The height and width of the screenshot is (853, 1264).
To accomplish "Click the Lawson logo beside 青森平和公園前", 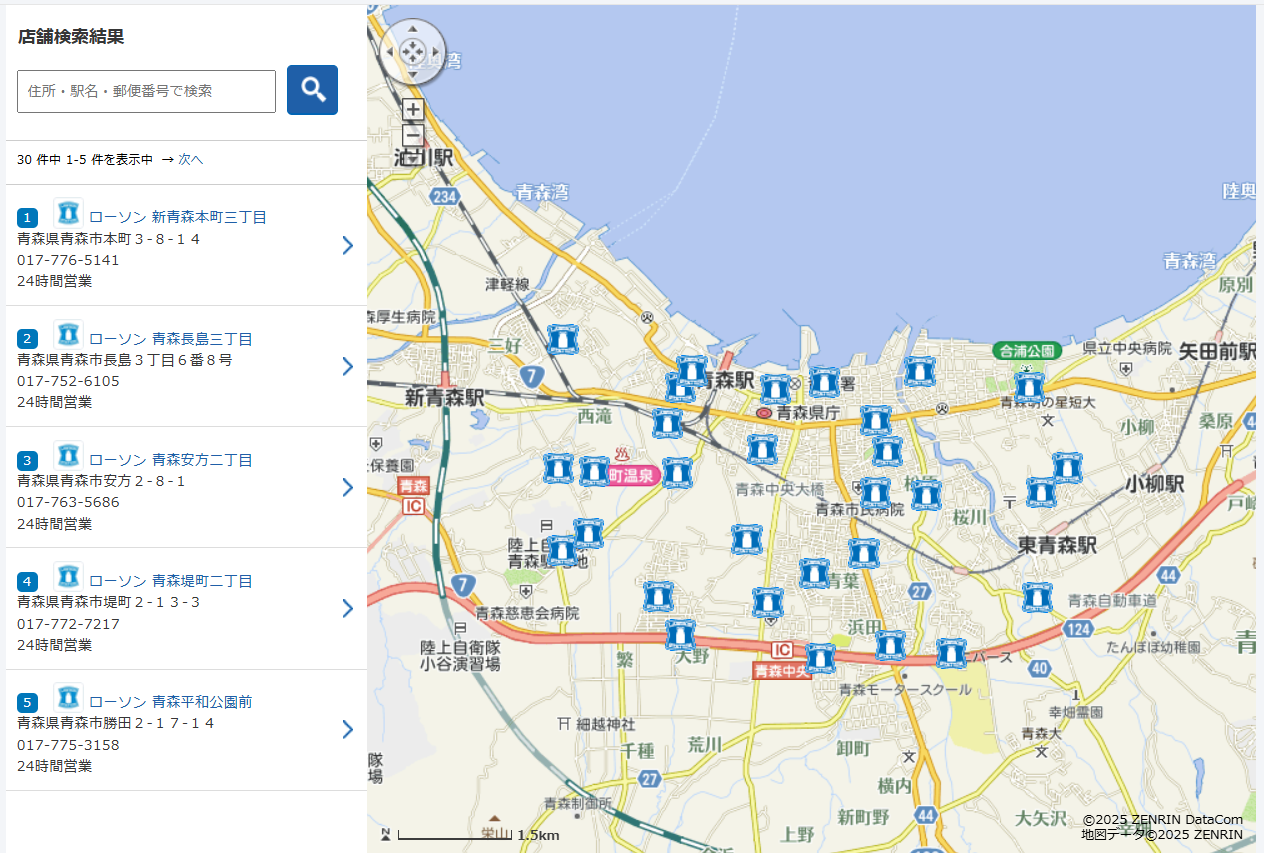I will 68,697.
